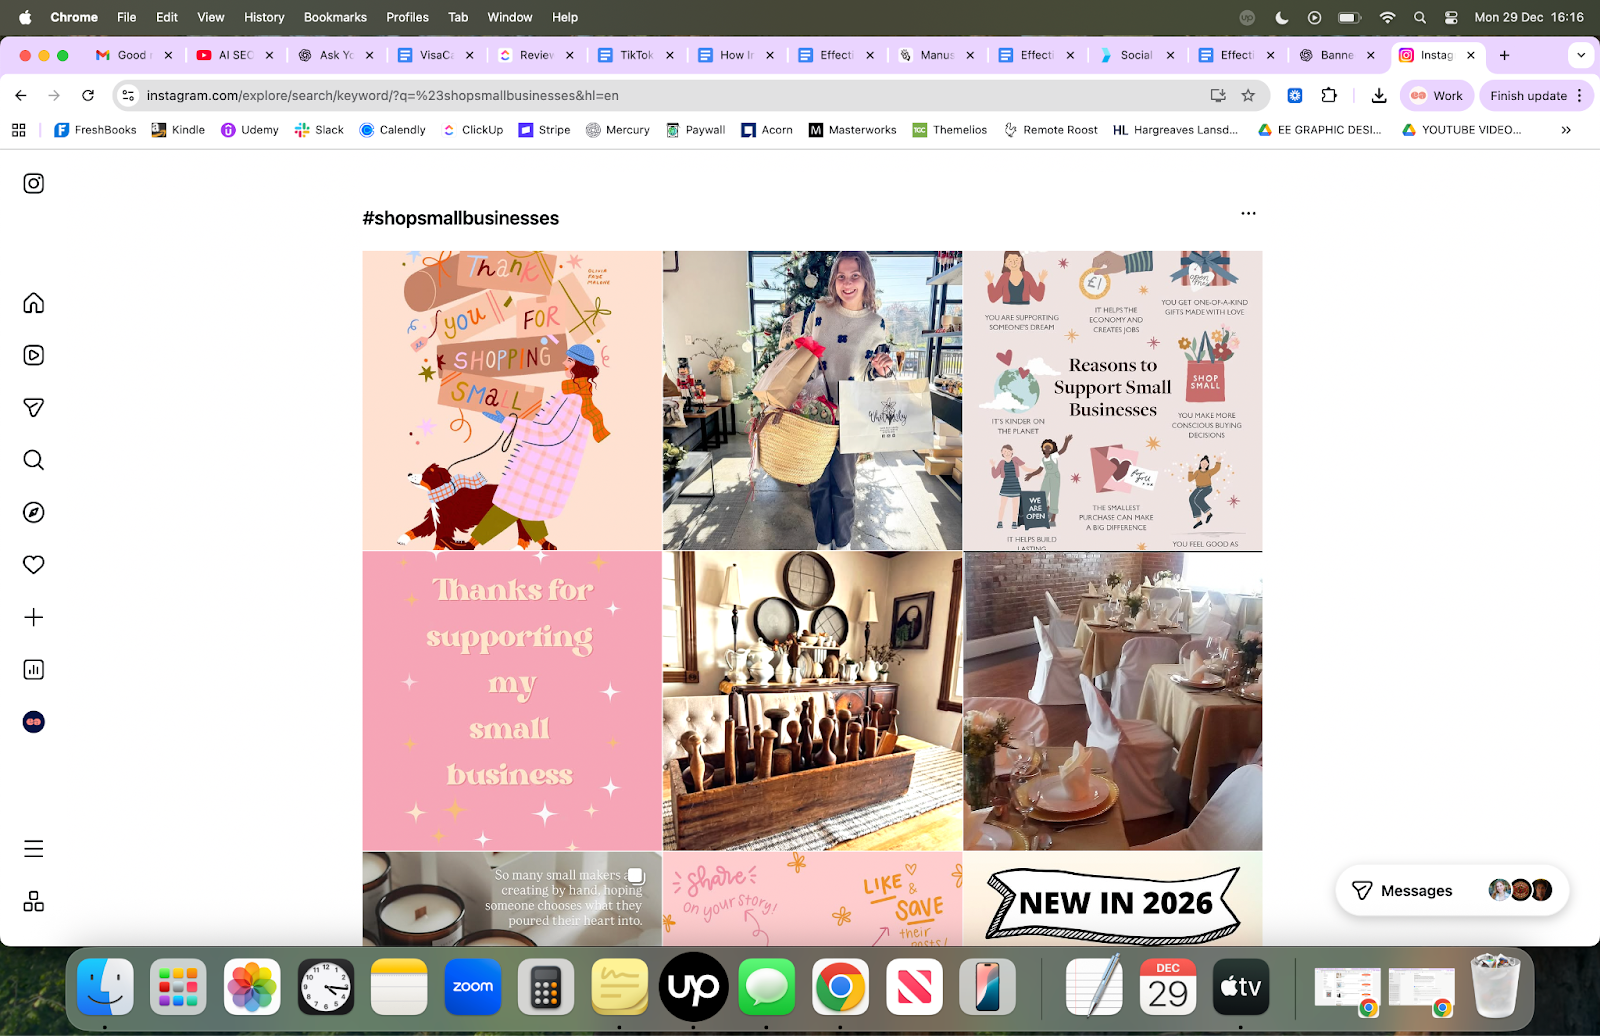Open Zoom app in Dock

click(x=472, y=987)
